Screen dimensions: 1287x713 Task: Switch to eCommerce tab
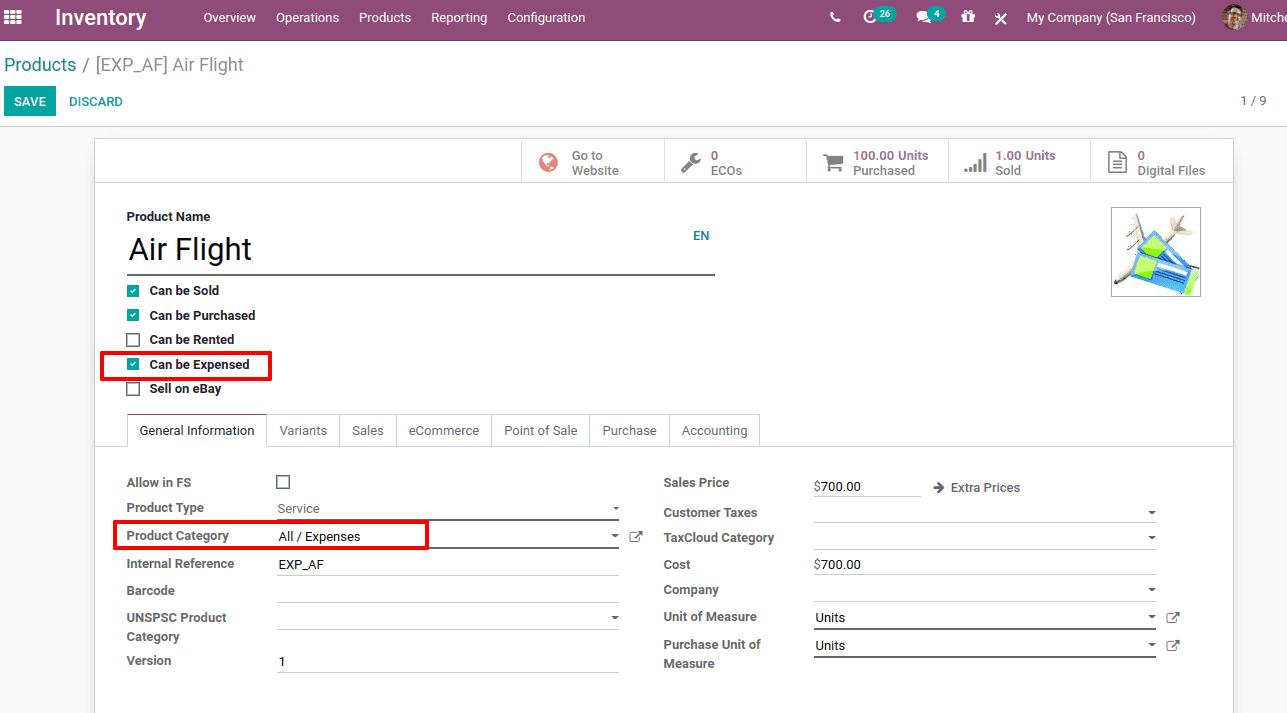(x=444, y=431)
